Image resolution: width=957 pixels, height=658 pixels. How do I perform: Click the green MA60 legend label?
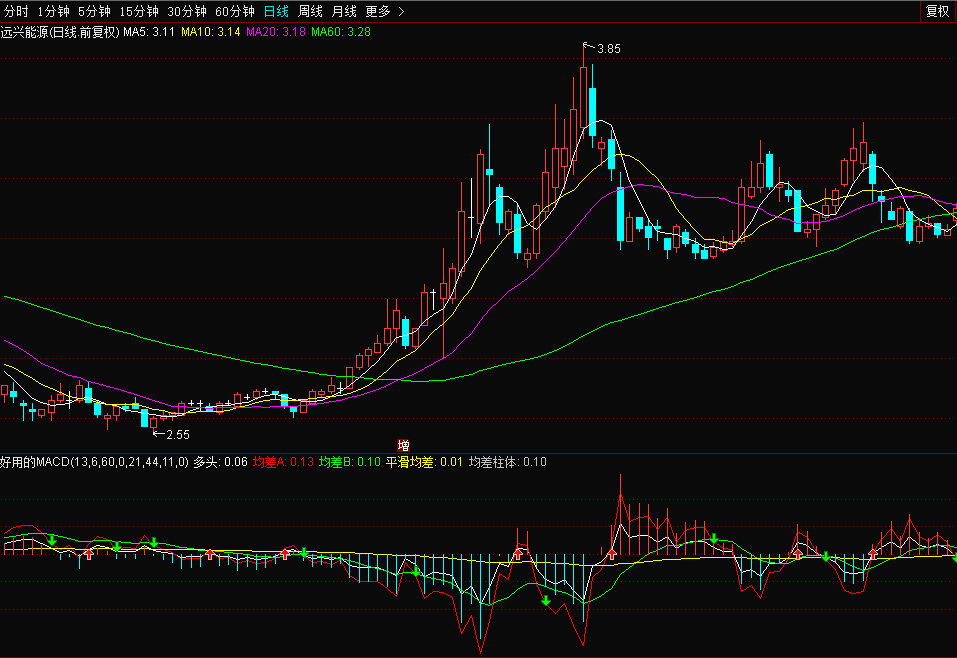(x=341, y=32)
